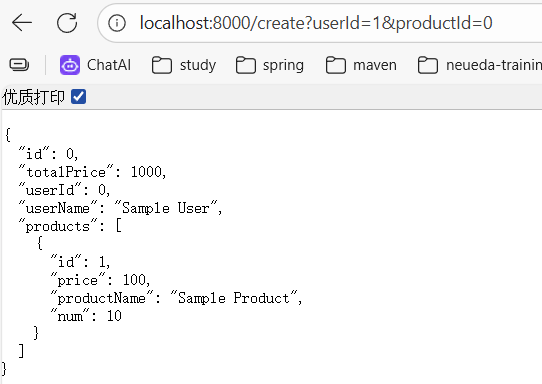This screenshot has width=542, height=384.
Task: Open the tab groups icon in bookmarks bar
Action: (x=19, y=65)
